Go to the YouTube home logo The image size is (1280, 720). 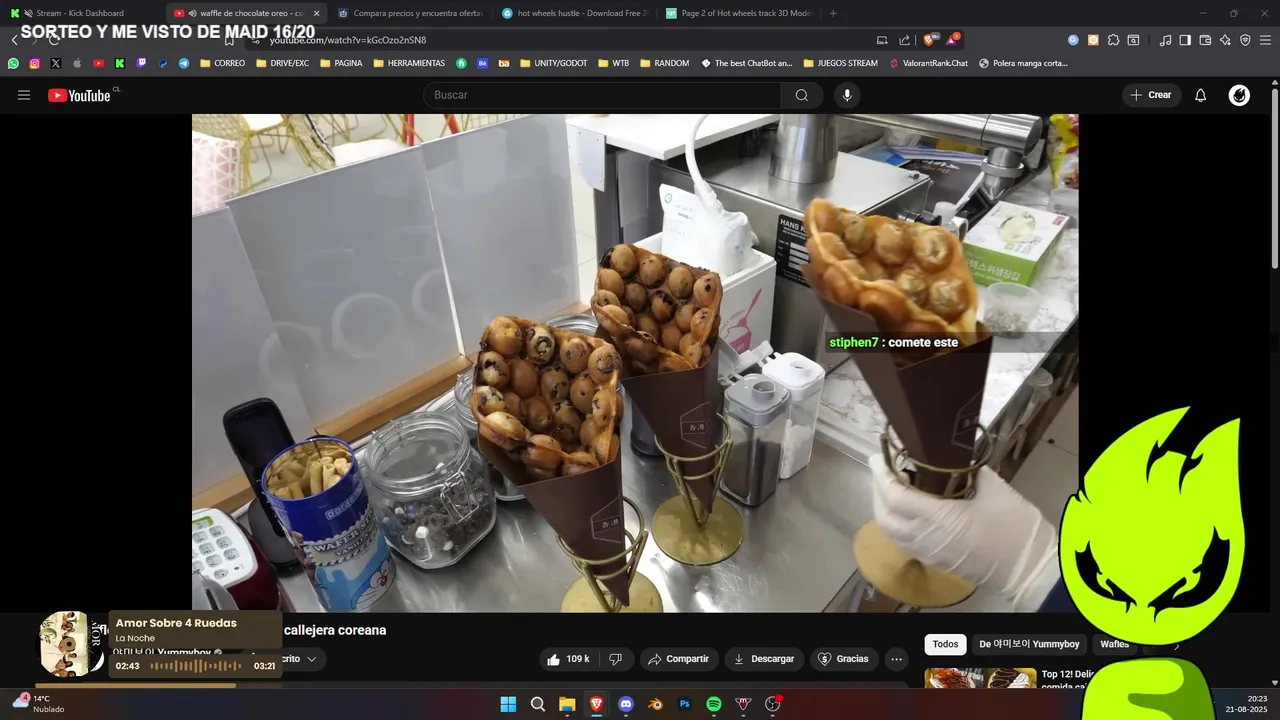coord(79,95)
